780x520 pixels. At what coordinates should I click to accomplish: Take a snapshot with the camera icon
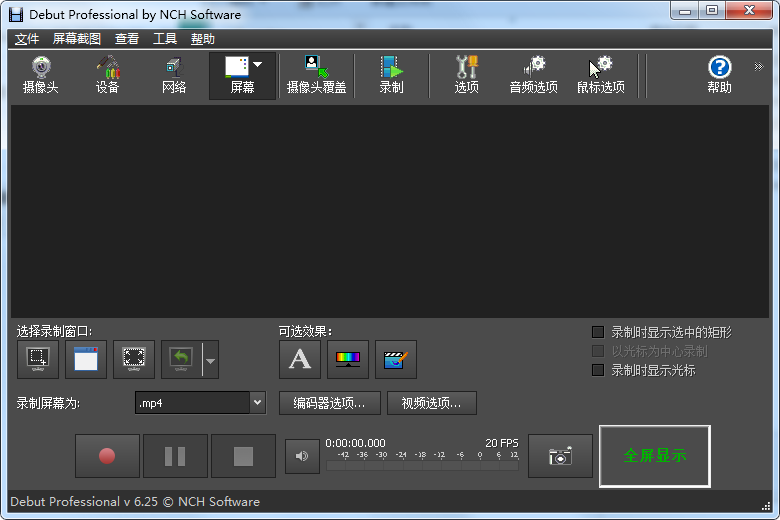click(560, 456)
